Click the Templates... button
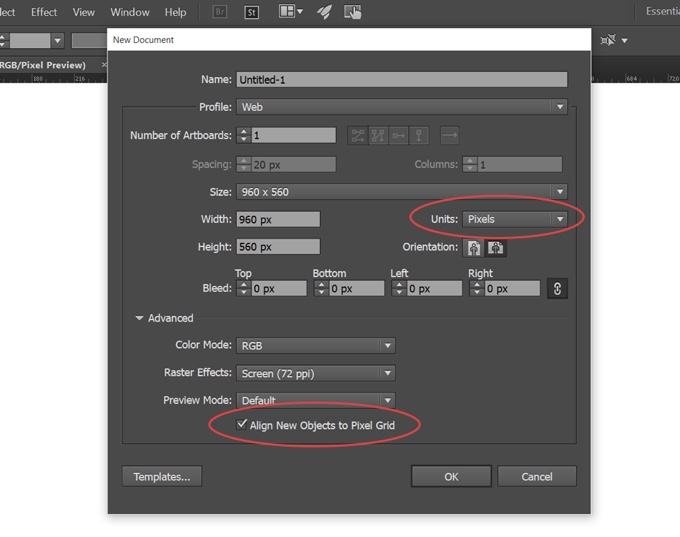The width and height of the screenshot is (680, 537). click(162, 476)
